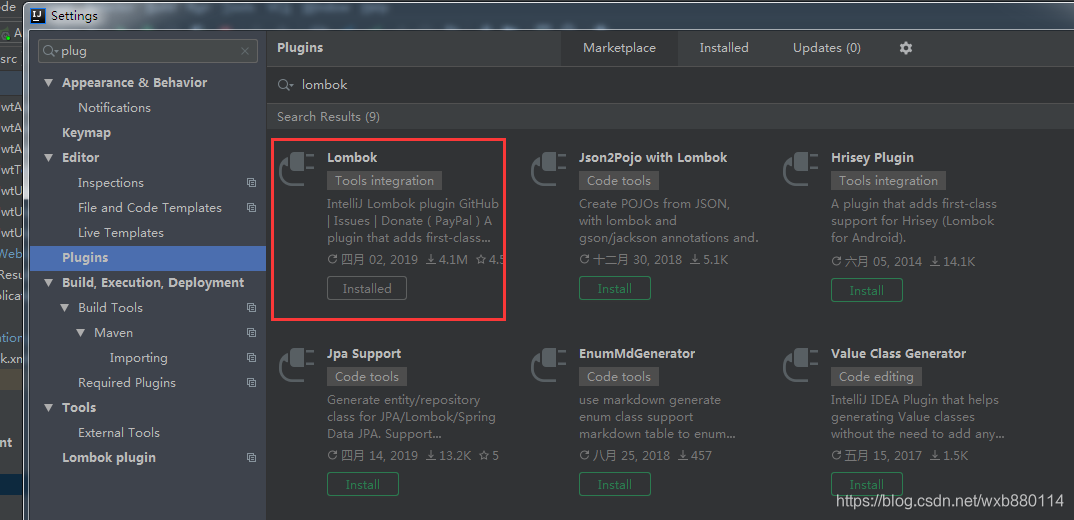Click Tools integration tag under Lombok

coord(384,181)
